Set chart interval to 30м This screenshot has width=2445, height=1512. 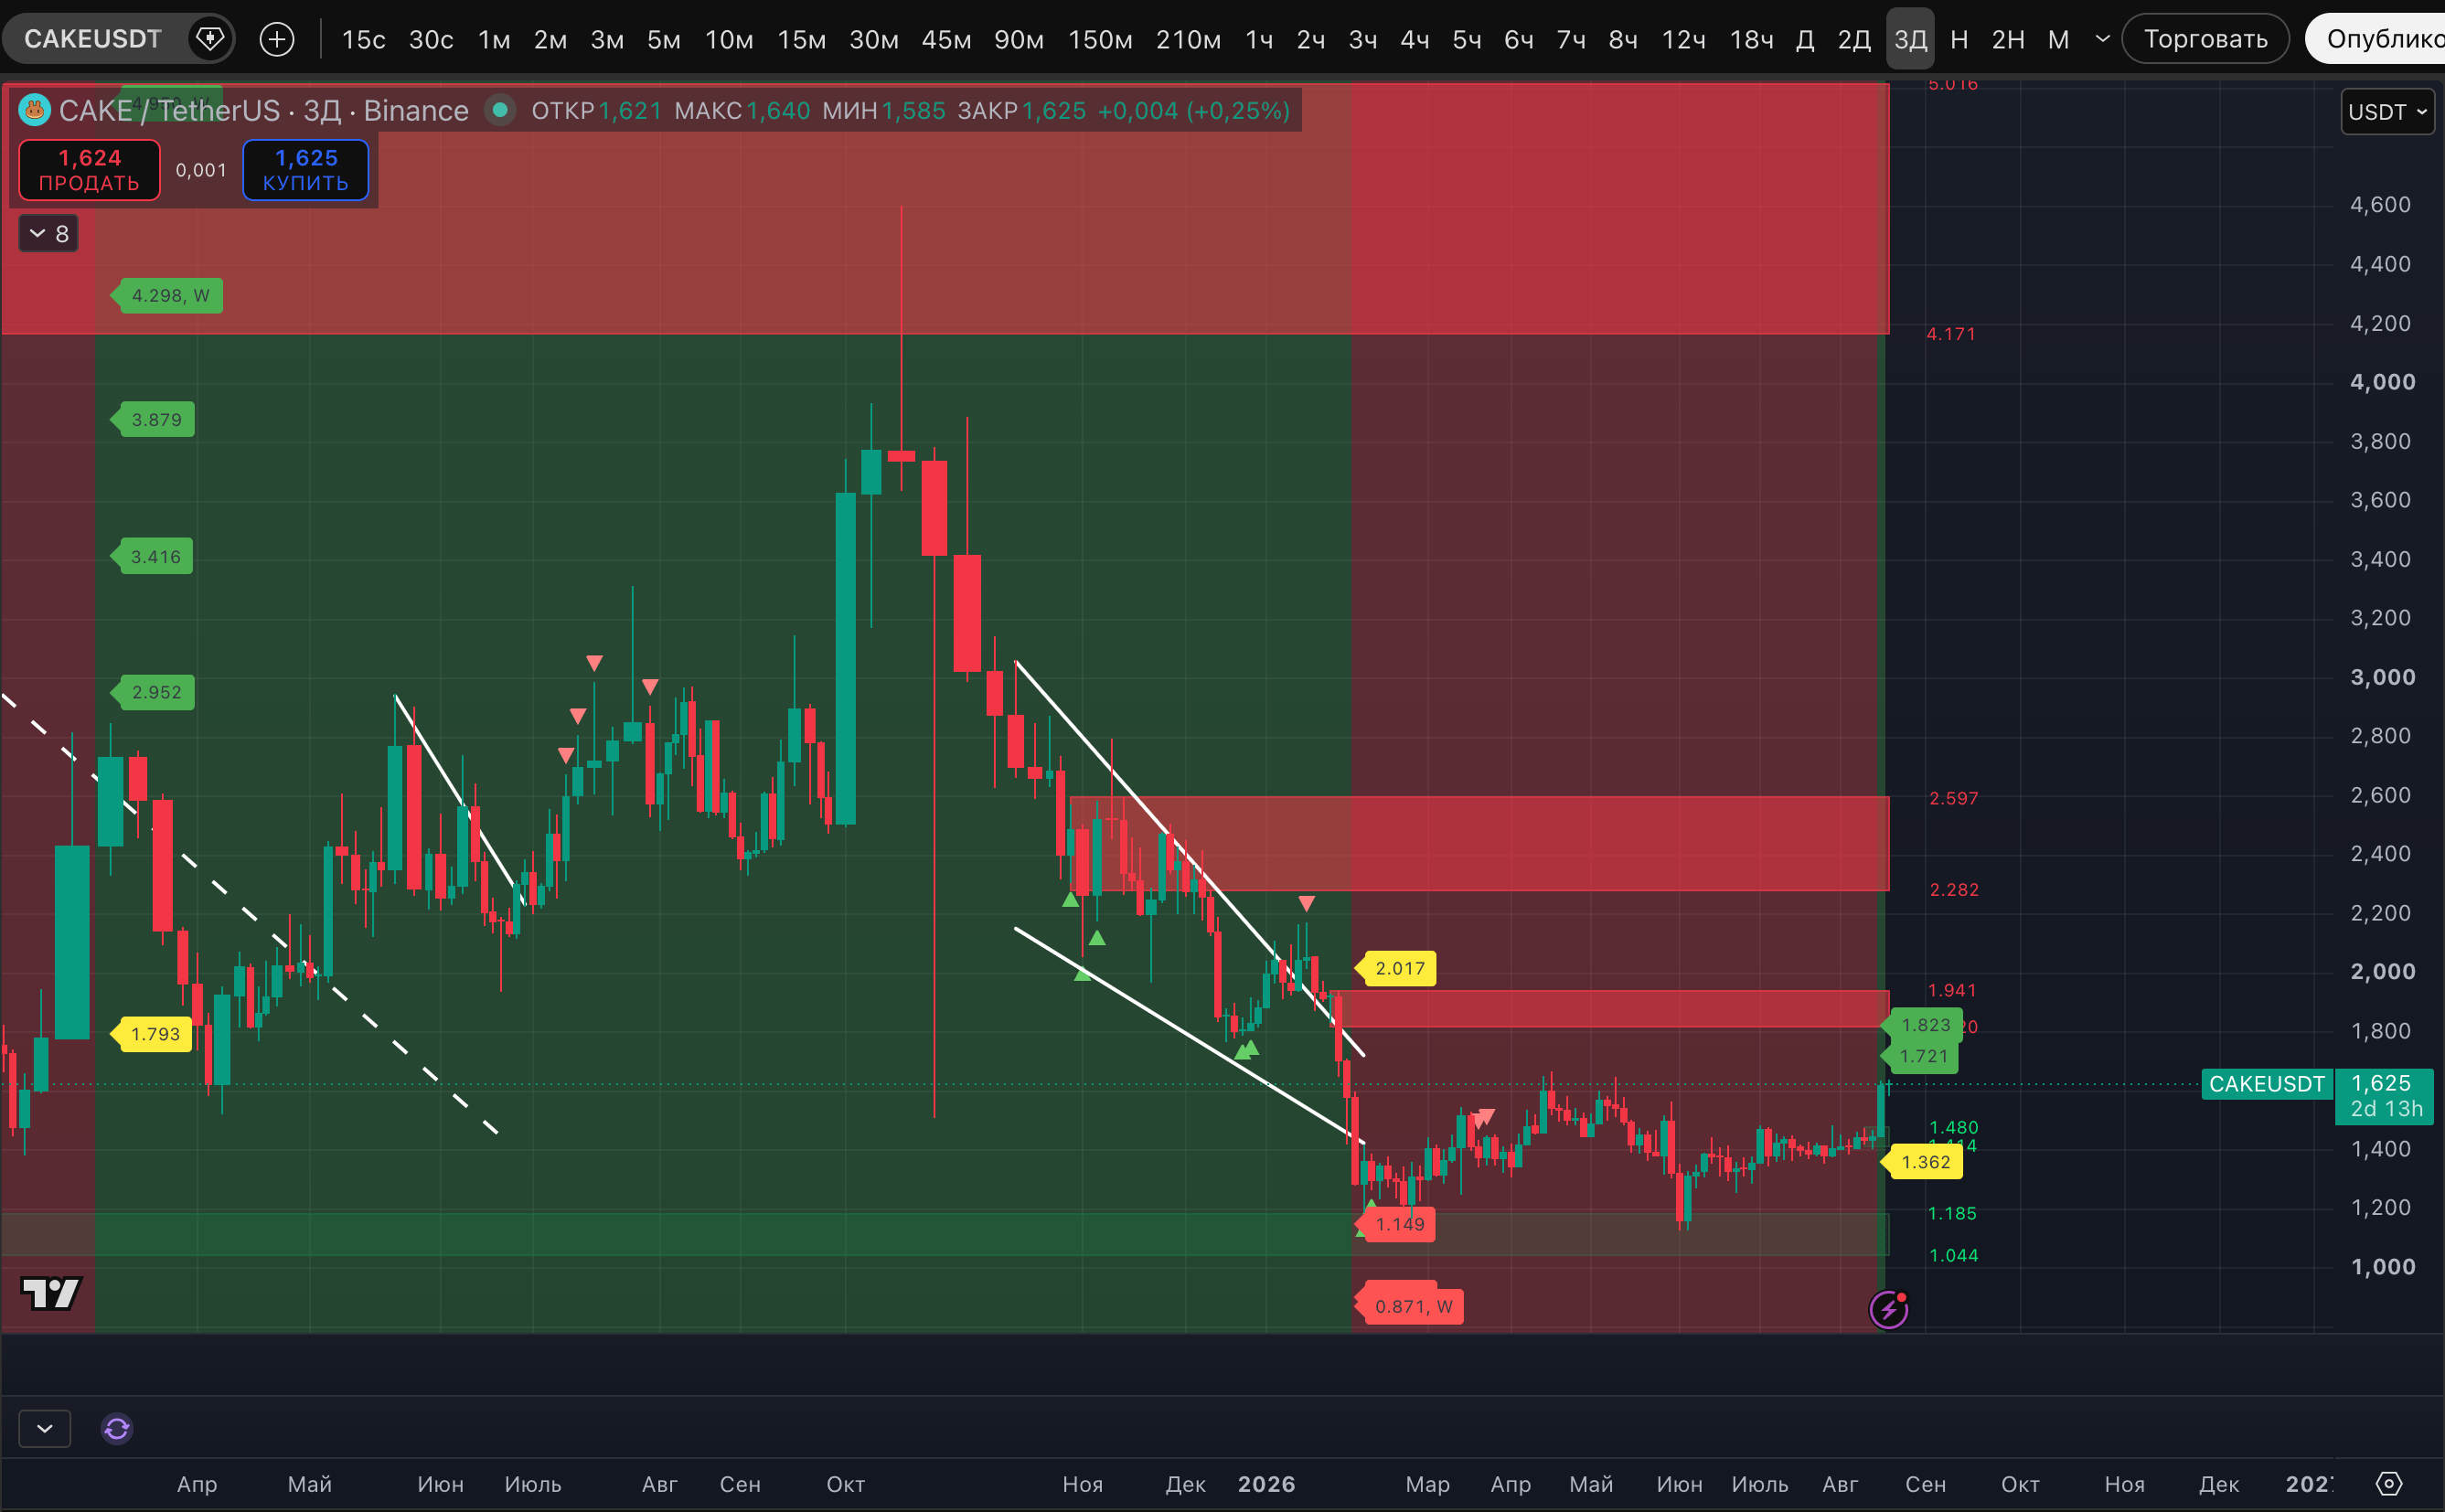coord(874,39)
